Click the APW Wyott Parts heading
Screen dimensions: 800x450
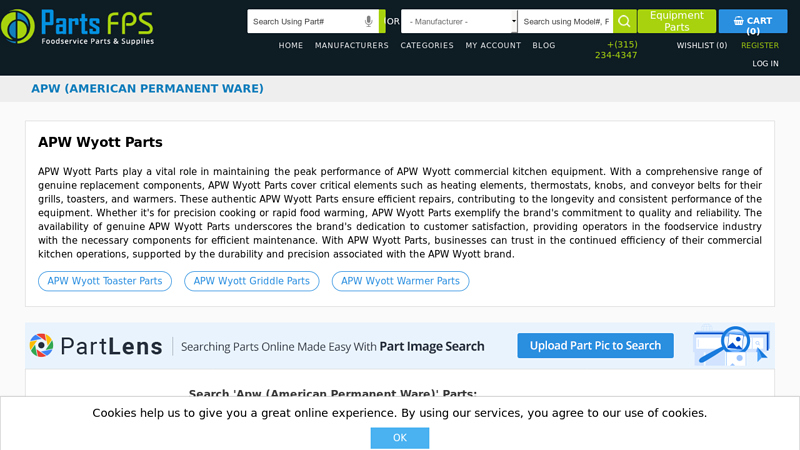point(100,142)
